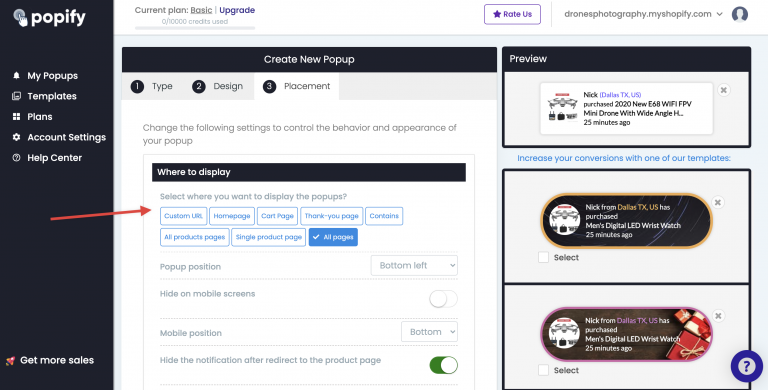The width and height of the screenshot is (768, 390).
Task: Click the Plans grid icon
Action: (17, 117)
